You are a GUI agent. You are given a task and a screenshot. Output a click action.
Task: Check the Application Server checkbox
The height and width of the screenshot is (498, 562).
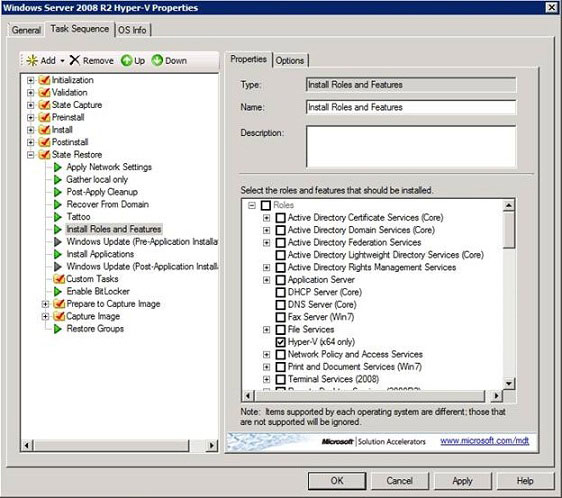click(x=281, y=280)
